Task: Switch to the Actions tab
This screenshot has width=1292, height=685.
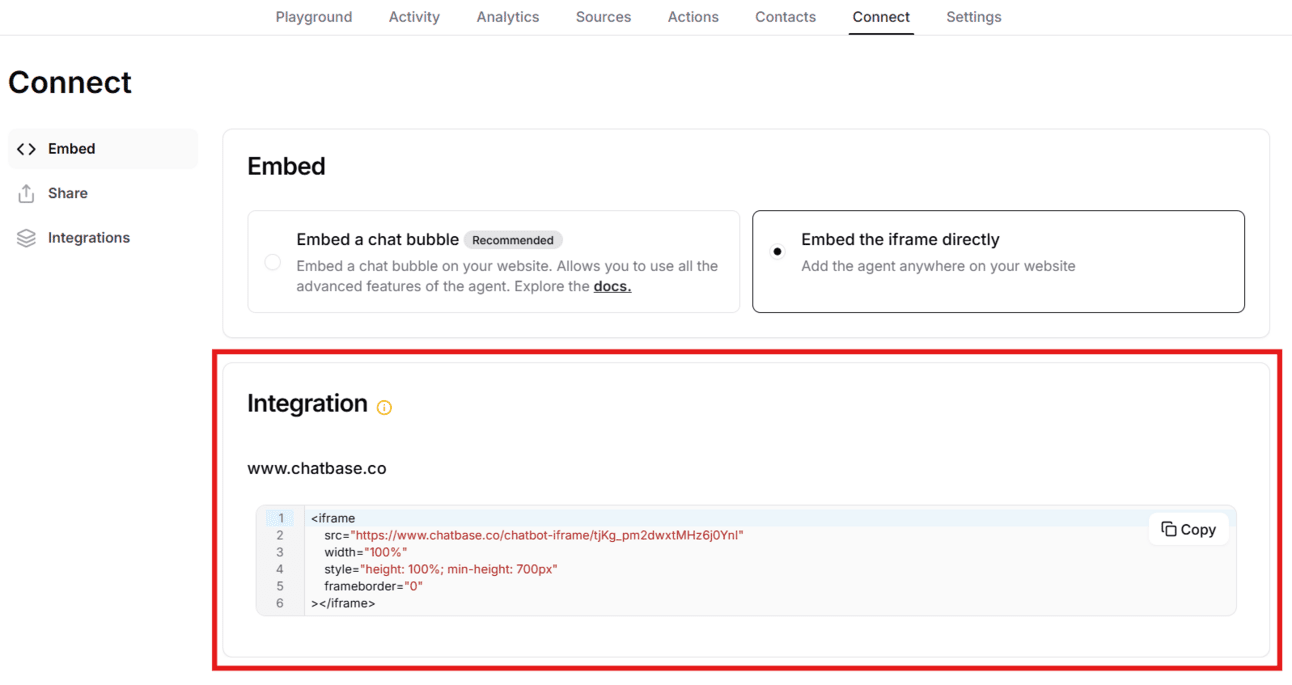Action: pyautogui.click(x=693, y=17)
